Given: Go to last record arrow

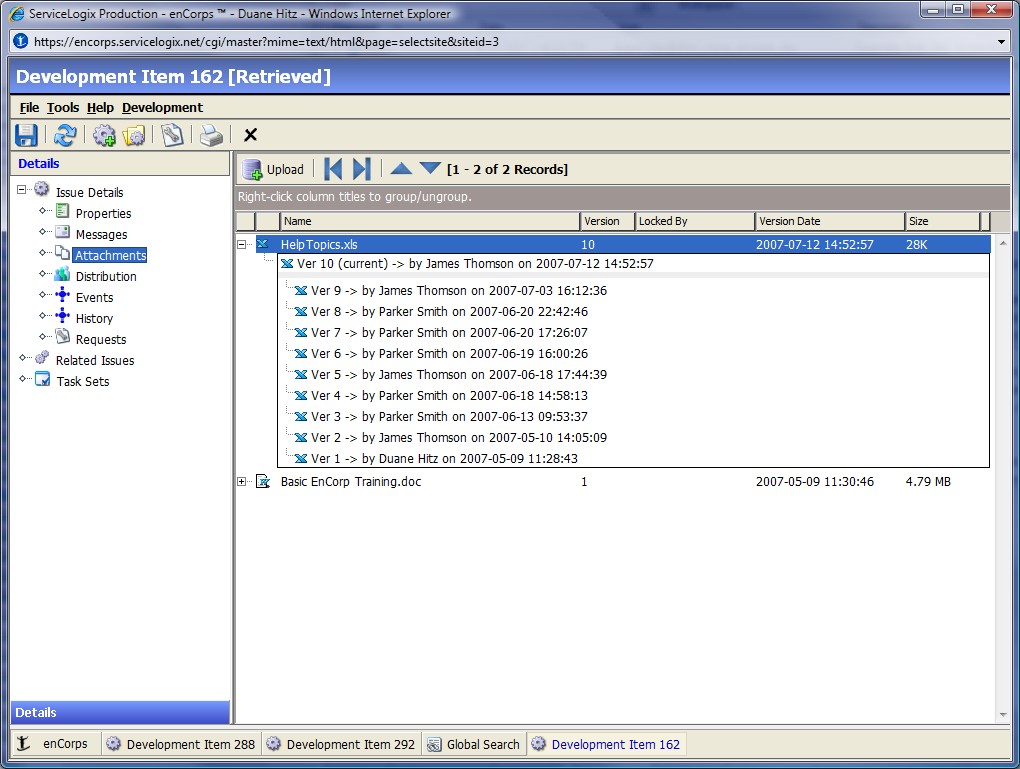Looking at the screenshot, I should (362, 169).
